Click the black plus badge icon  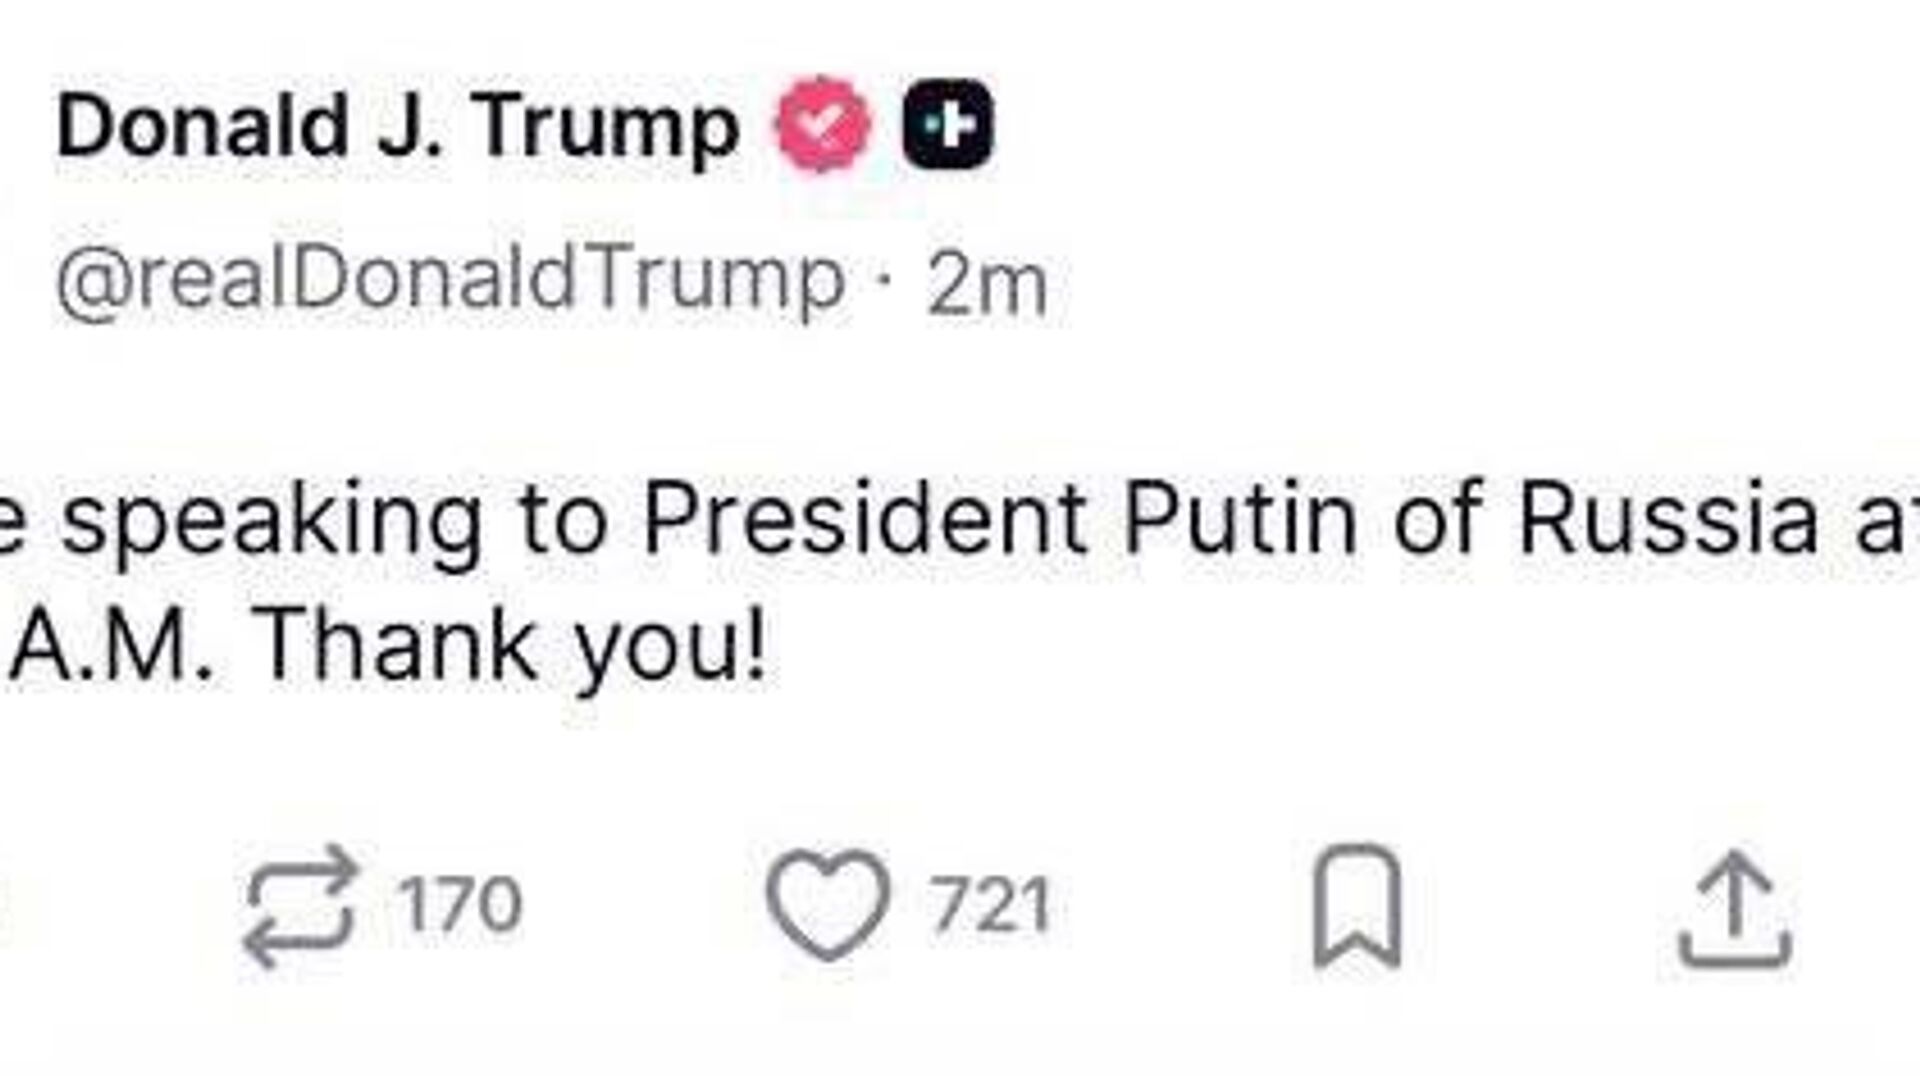tap(948, 125)
